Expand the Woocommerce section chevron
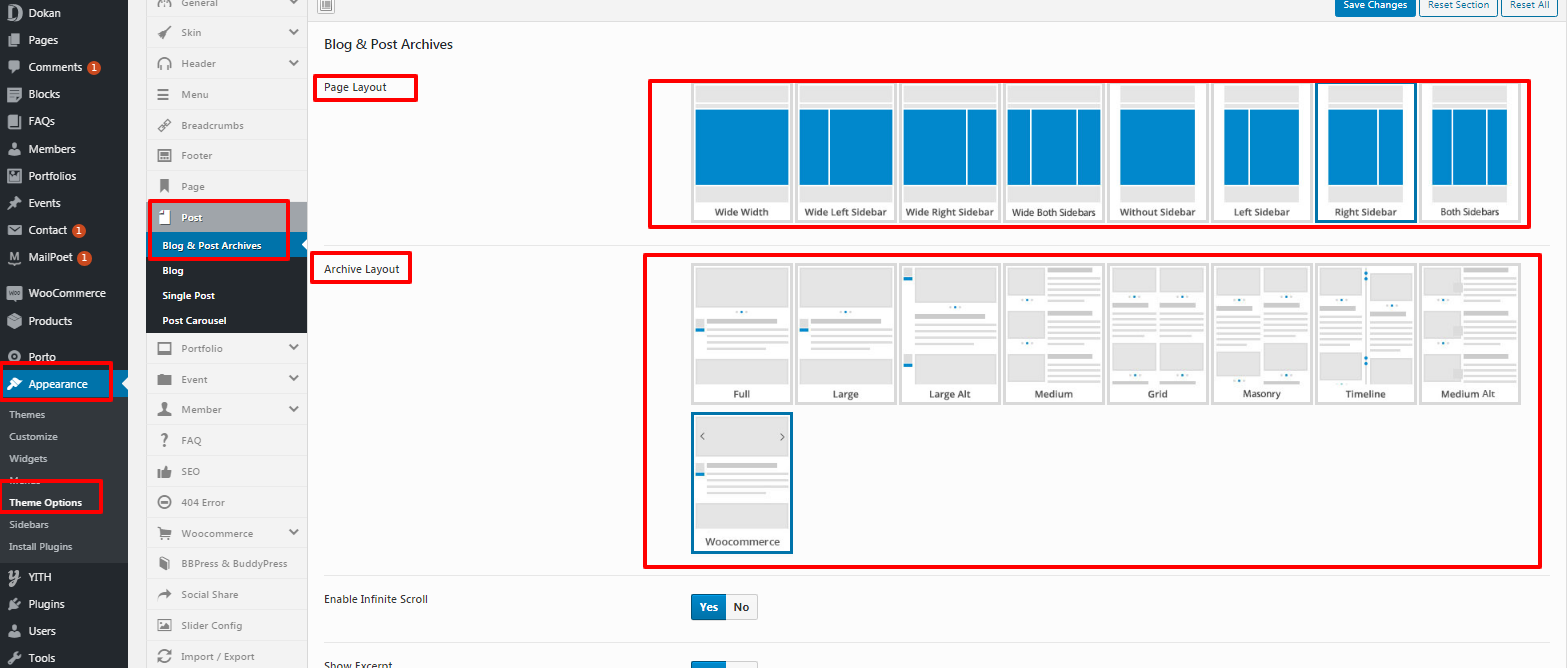The height and width of the screenshot is (668, 1567). point(294,533)
